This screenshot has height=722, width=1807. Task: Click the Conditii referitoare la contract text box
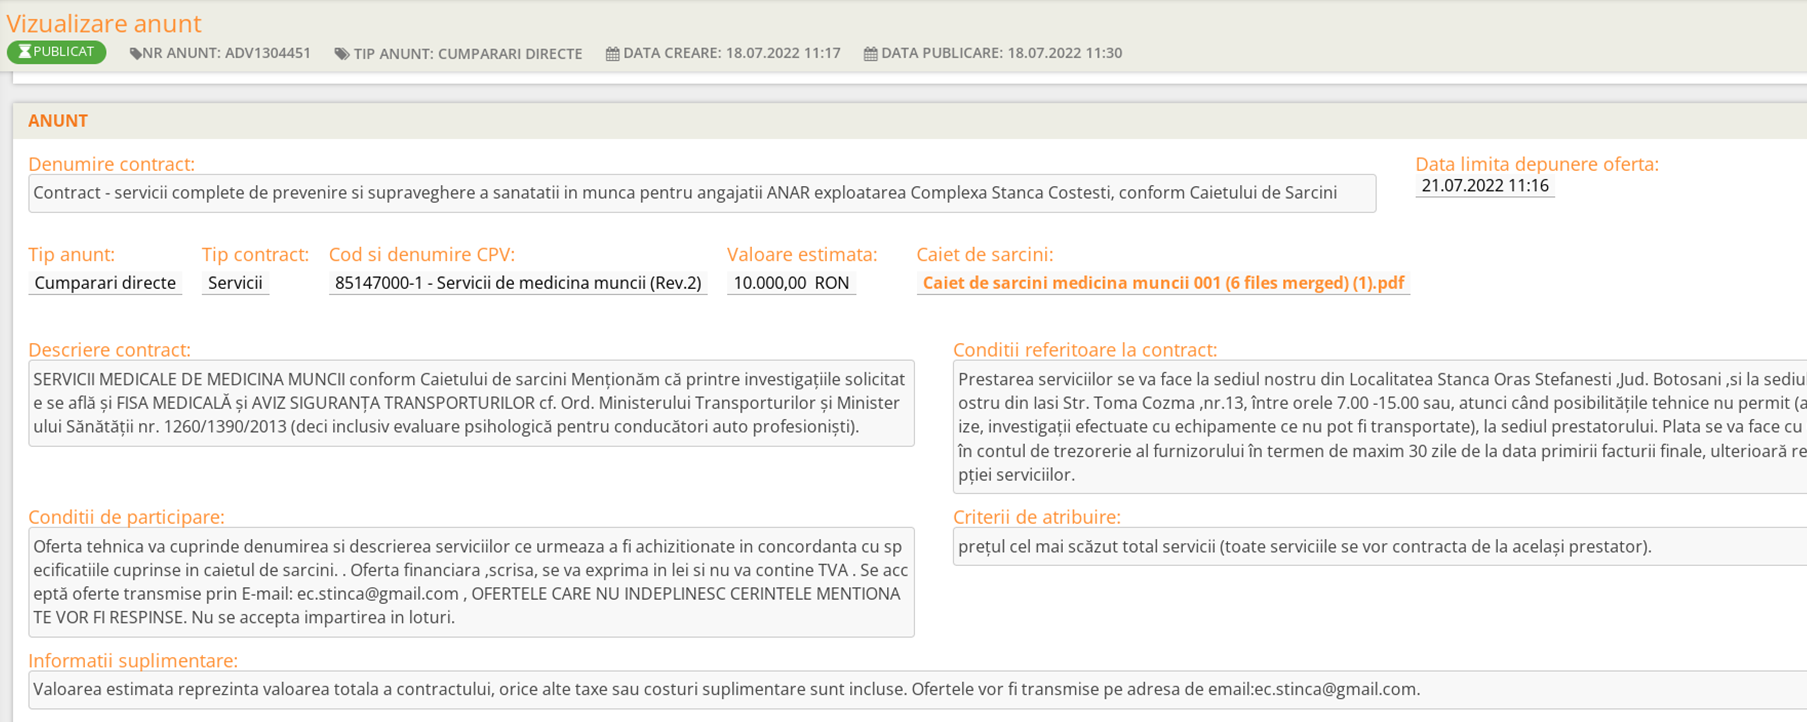[1380, 427]
